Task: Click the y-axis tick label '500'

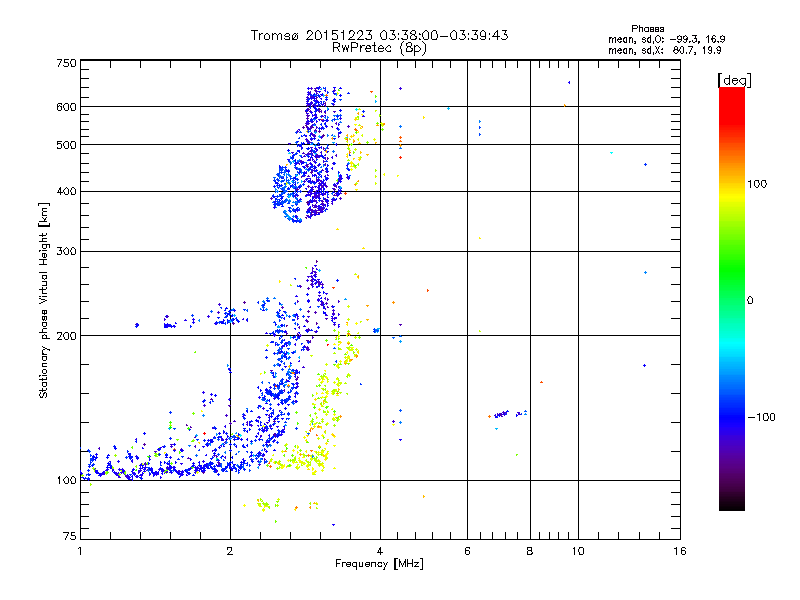Action: (x=67, y=145)
